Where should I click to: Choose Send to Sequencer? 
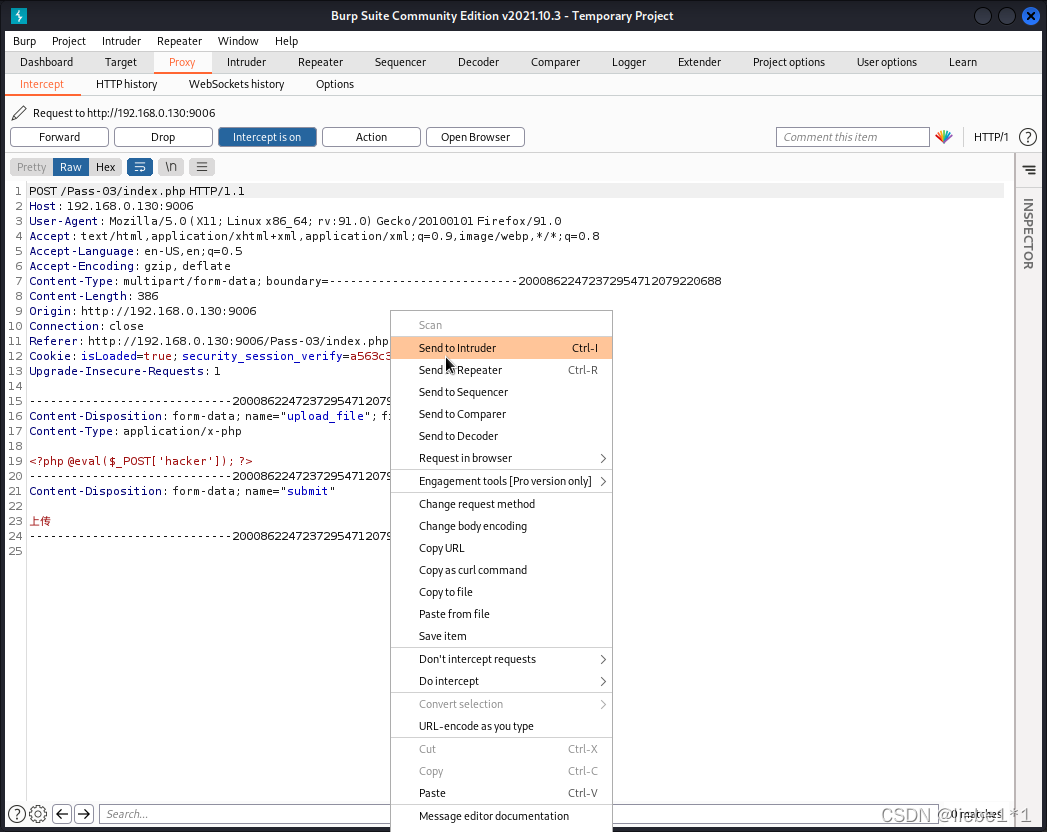point(501,392)
